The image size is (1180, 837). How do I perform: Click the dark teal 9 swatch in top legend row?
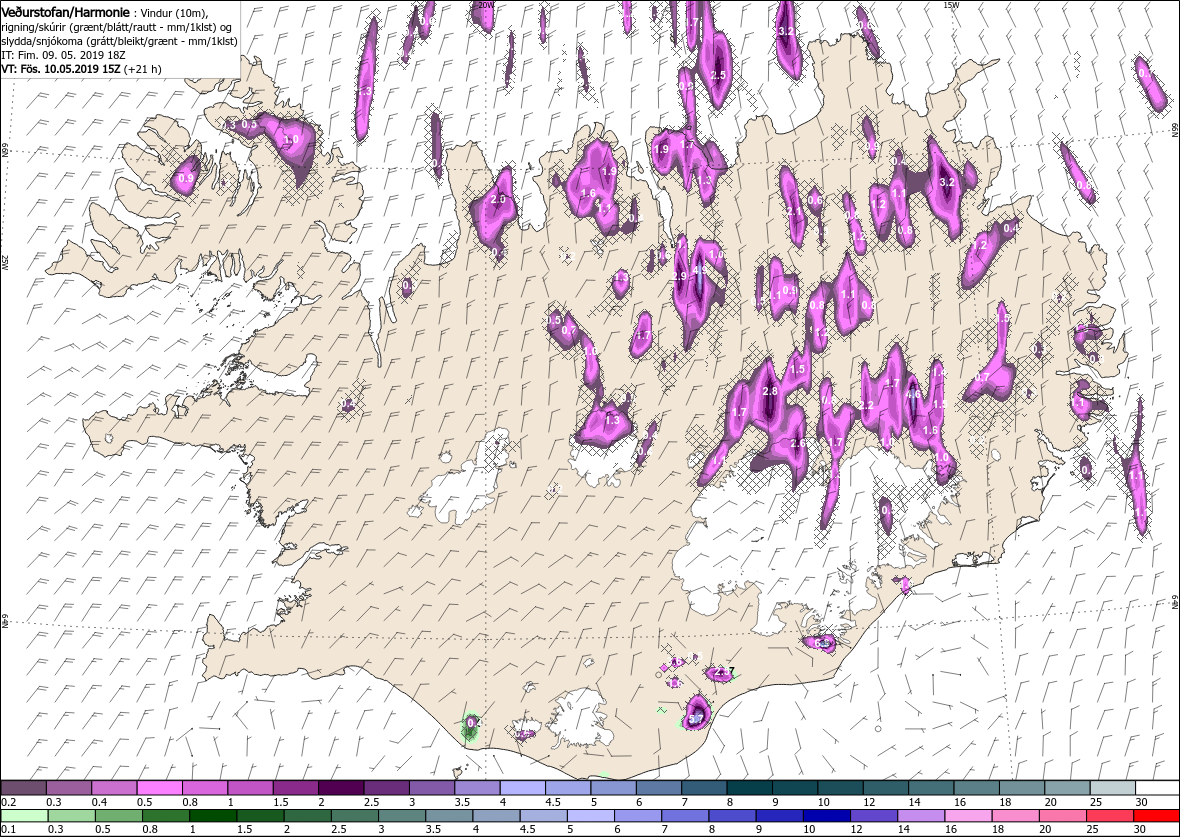[795, 787]
